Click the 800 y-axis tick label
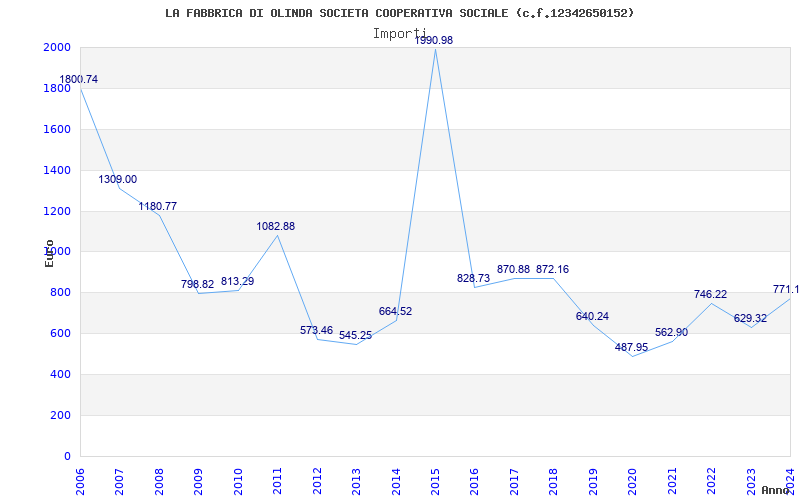 [x=61, y=293]
